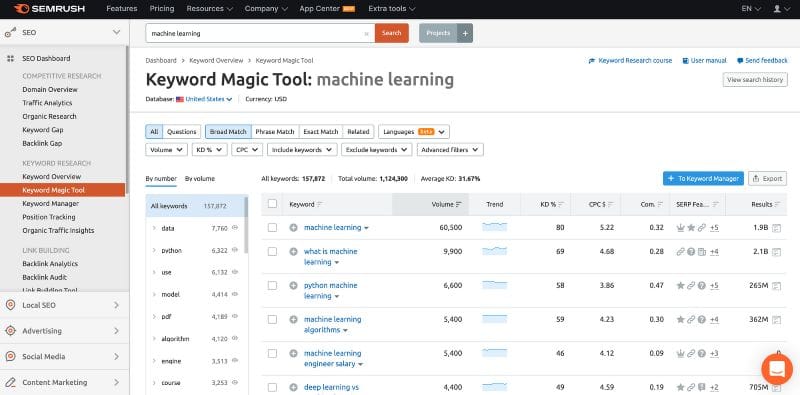Click the Advertising target icon
This screenshot has height=395, width=800.
tap(10, 331)
